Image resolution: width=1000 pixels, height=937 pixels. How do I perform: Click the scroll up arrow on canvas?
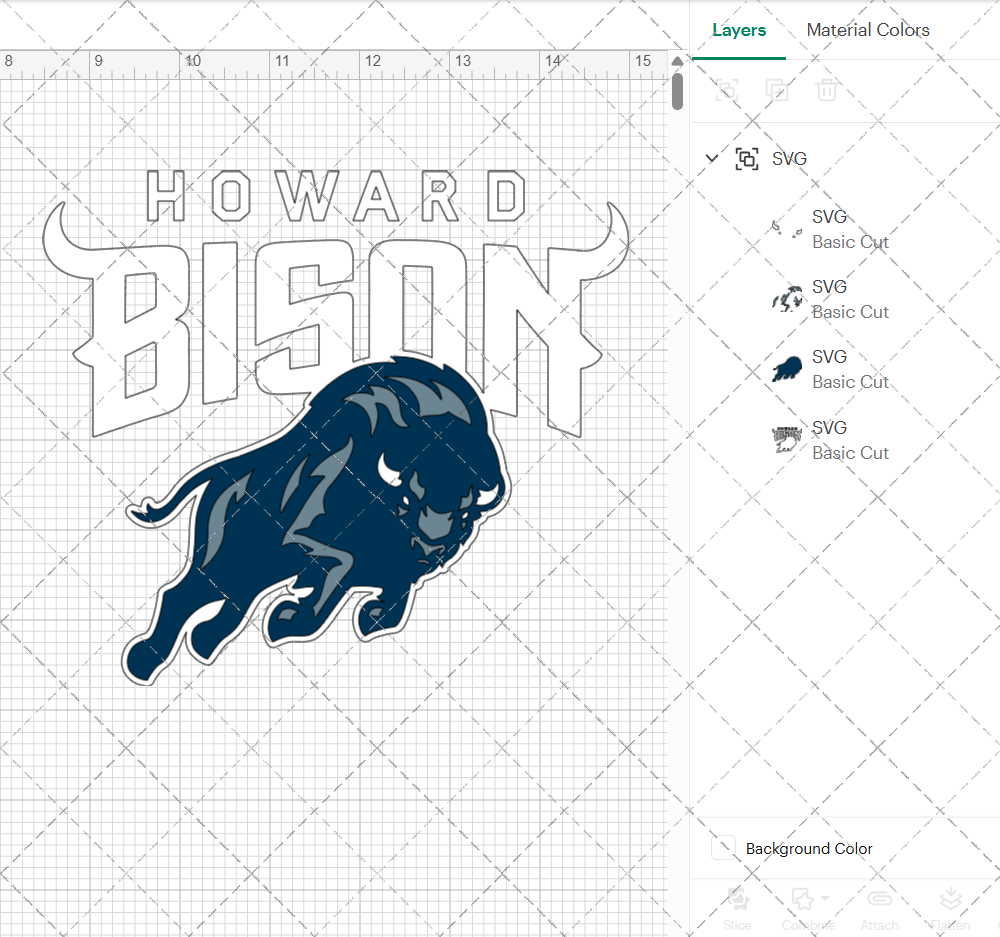(677, 61)
